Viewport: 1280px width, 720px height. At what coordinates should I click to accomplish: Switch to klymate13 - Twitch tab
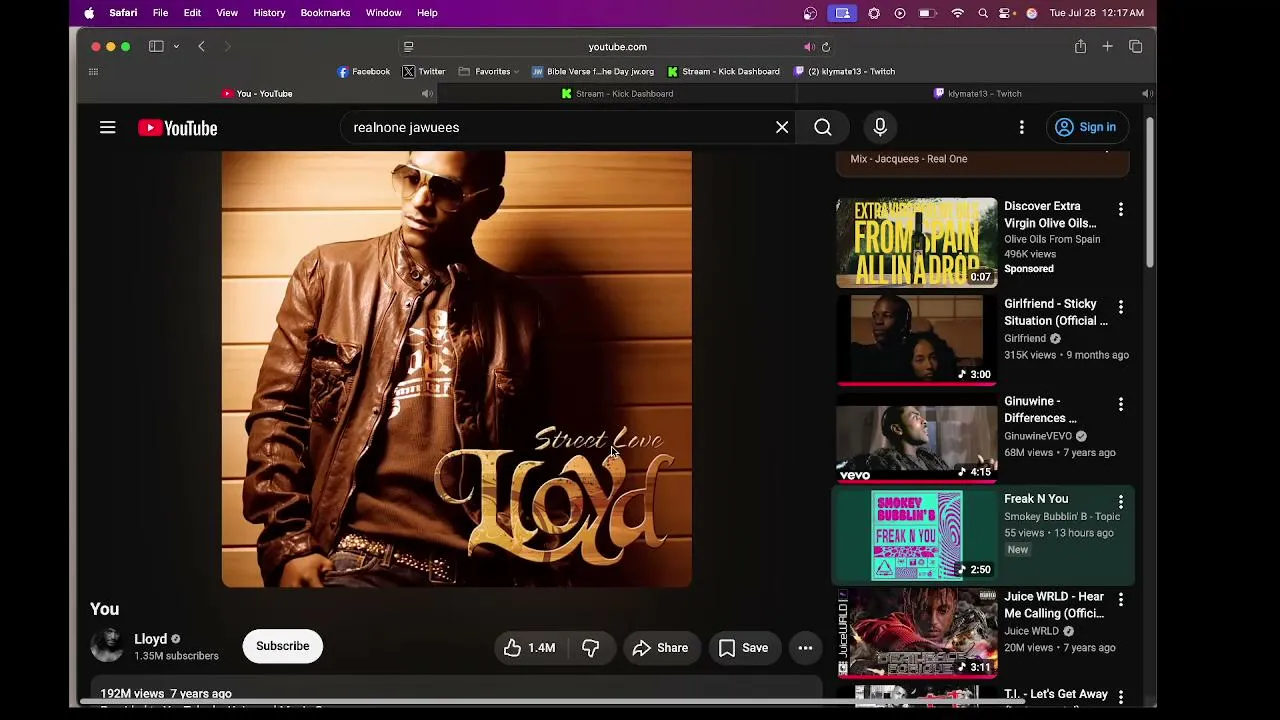[x=977, y=94]
